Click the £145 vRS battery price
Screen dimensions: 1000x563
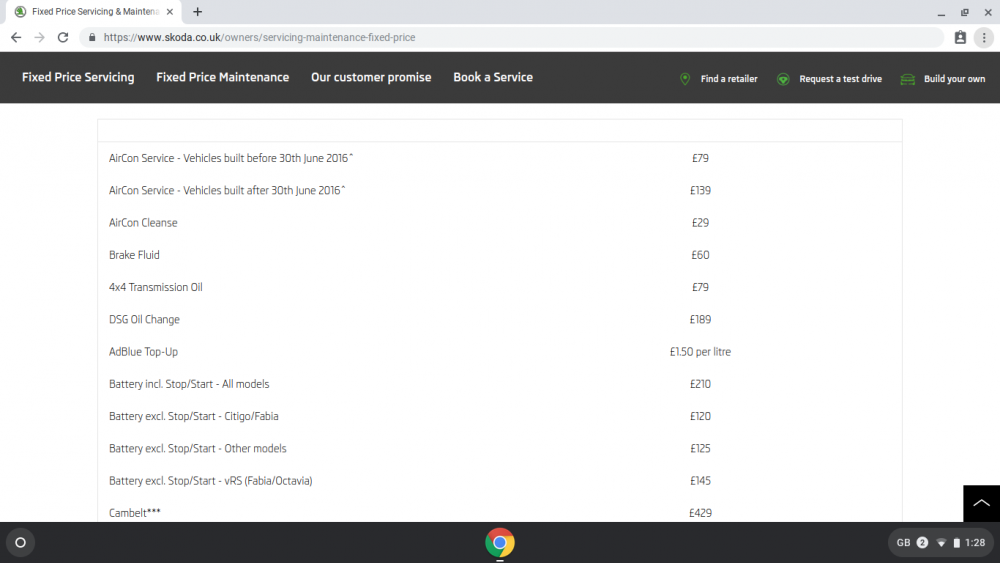tap(700, 481)
